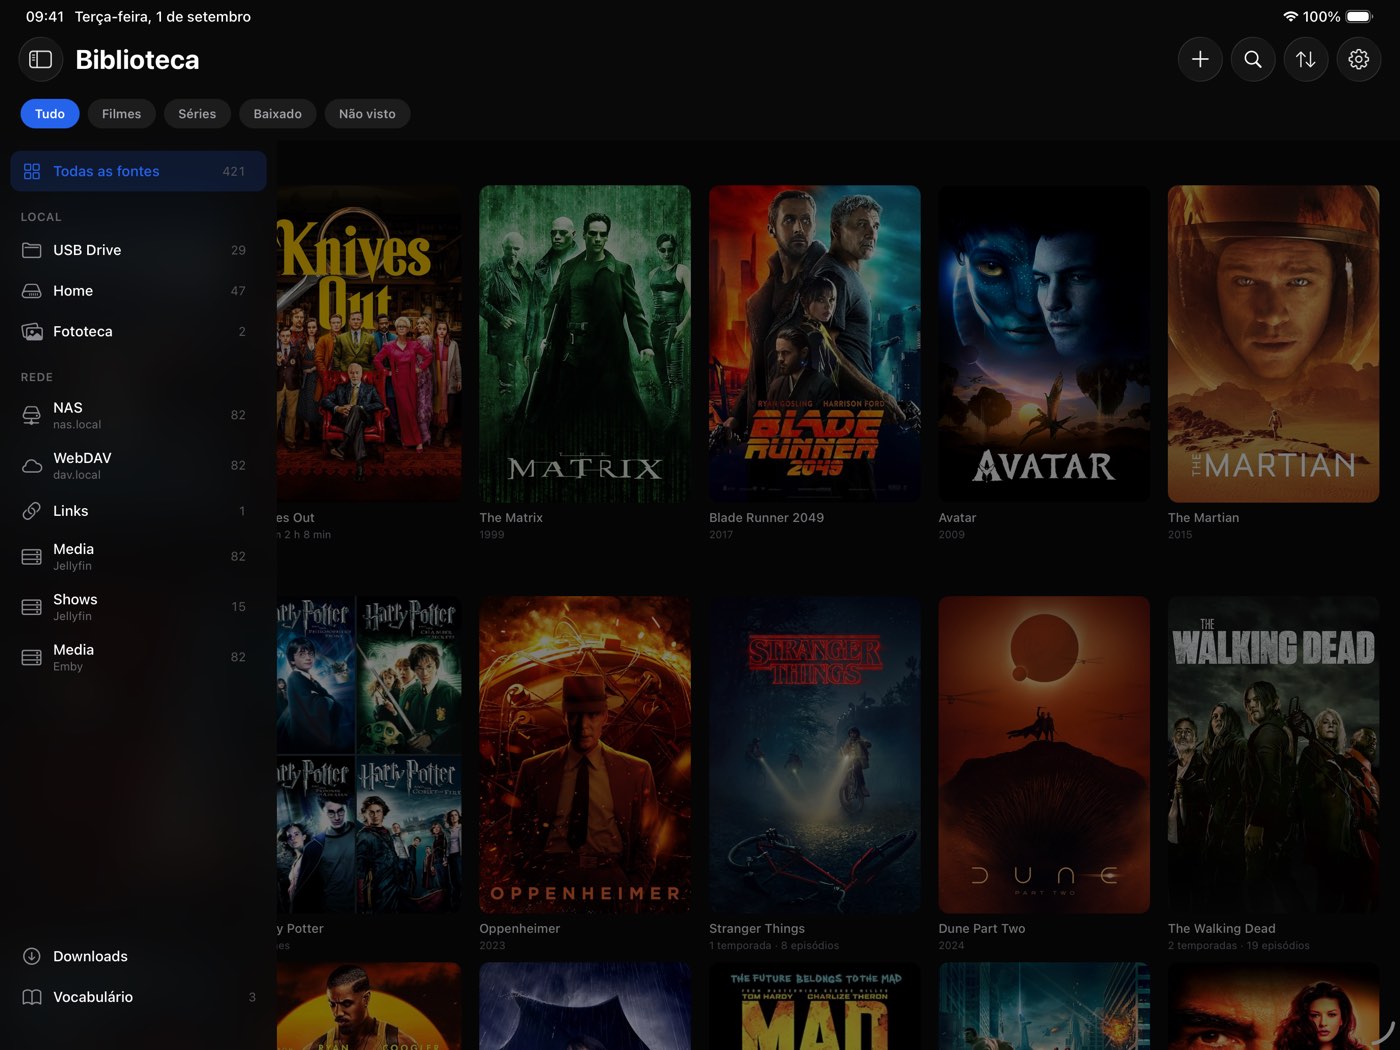Click the 'The Martian' title text
Image resolution: width=1400 pixels, height=1050 pixels.
(1204, 518)
